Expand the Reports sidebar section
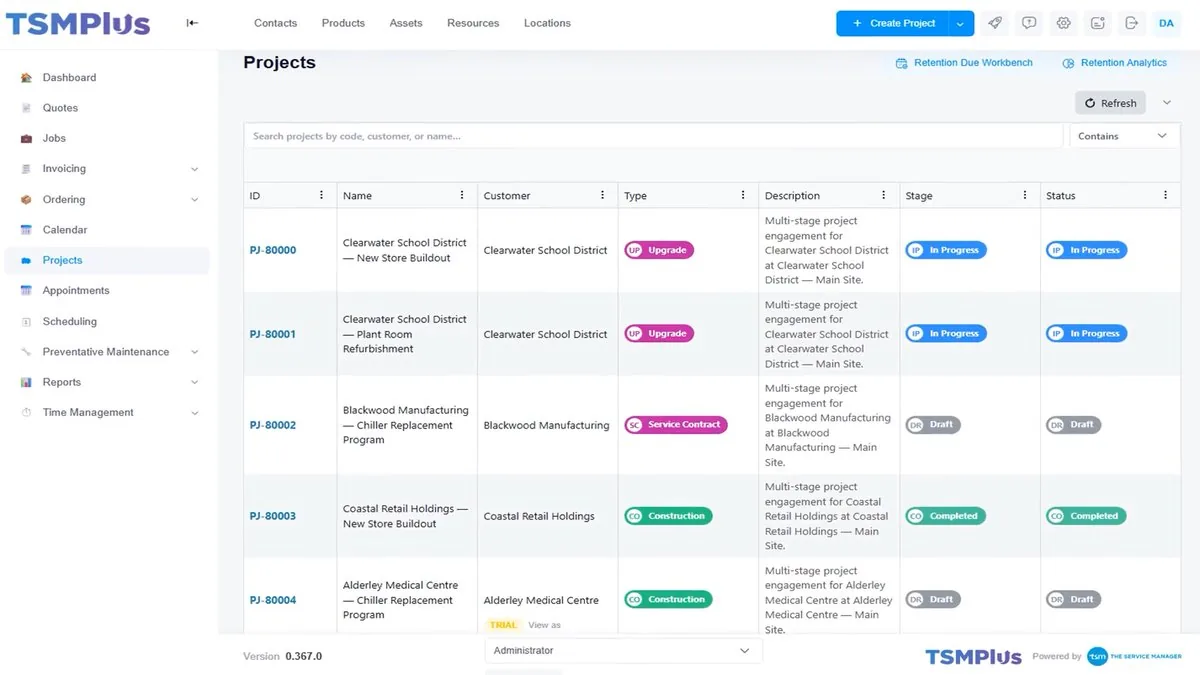The width and height of the screenshot is (1200, 675). (194, 382)
